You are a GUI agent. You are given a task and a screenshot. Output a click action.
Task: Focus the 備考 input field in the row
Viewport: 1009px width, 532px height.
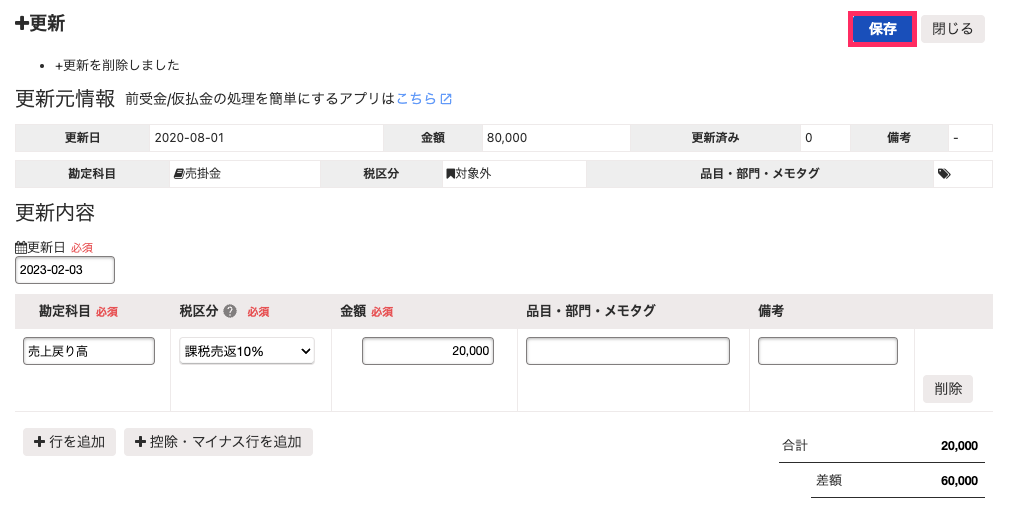click(x=828, y=351)
